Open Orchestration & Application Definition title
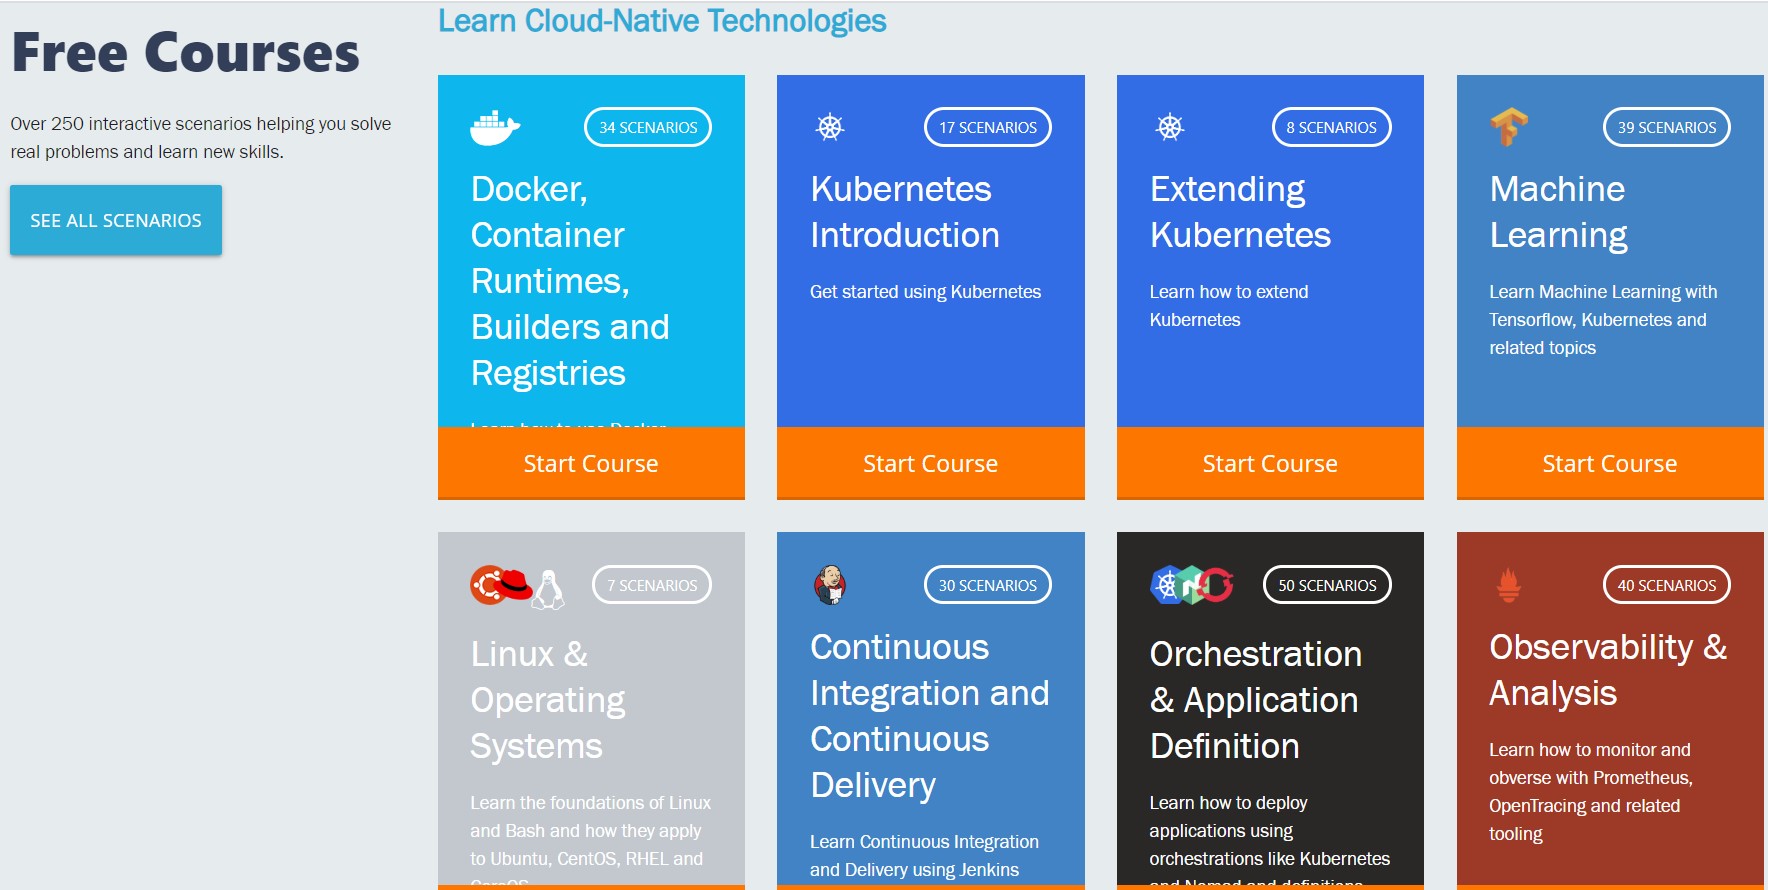Screen dimensions: 1768x890 (1256, 700)
